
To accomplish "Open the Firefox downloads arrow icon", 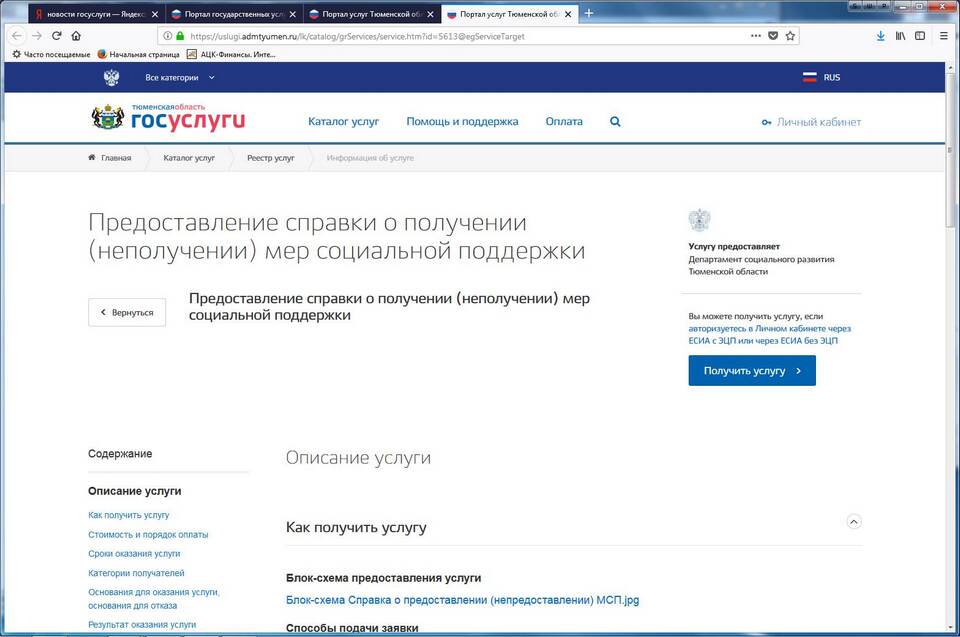I will point(880,35).
